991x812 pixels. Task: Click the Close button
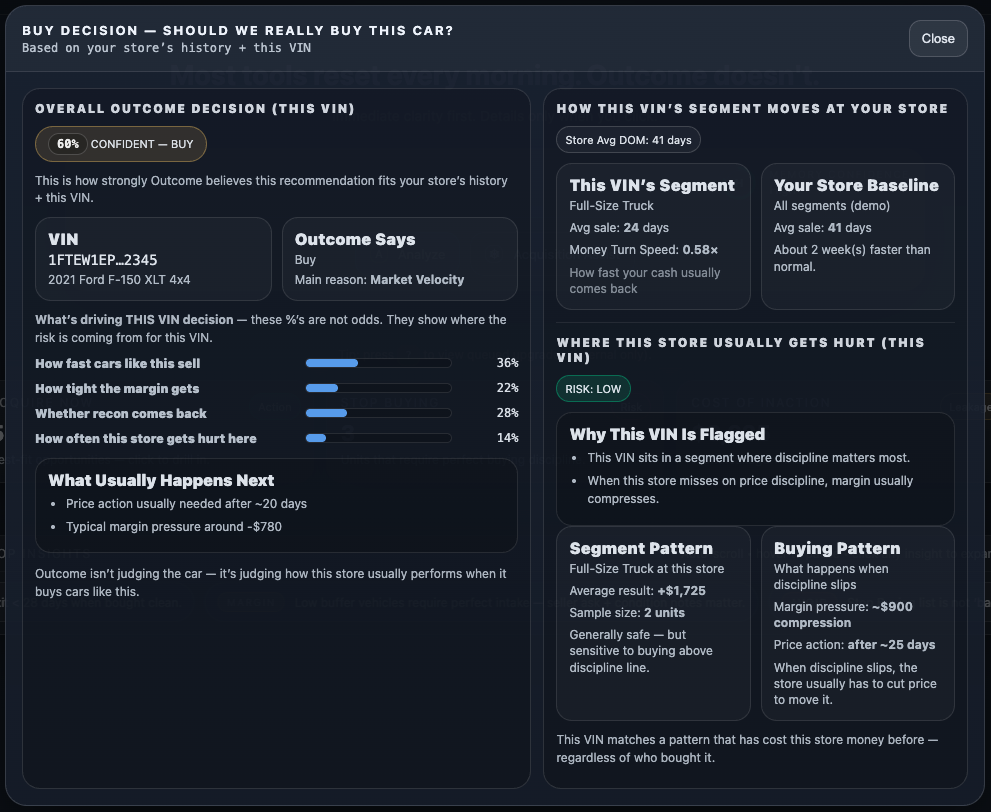coord(936,38)
